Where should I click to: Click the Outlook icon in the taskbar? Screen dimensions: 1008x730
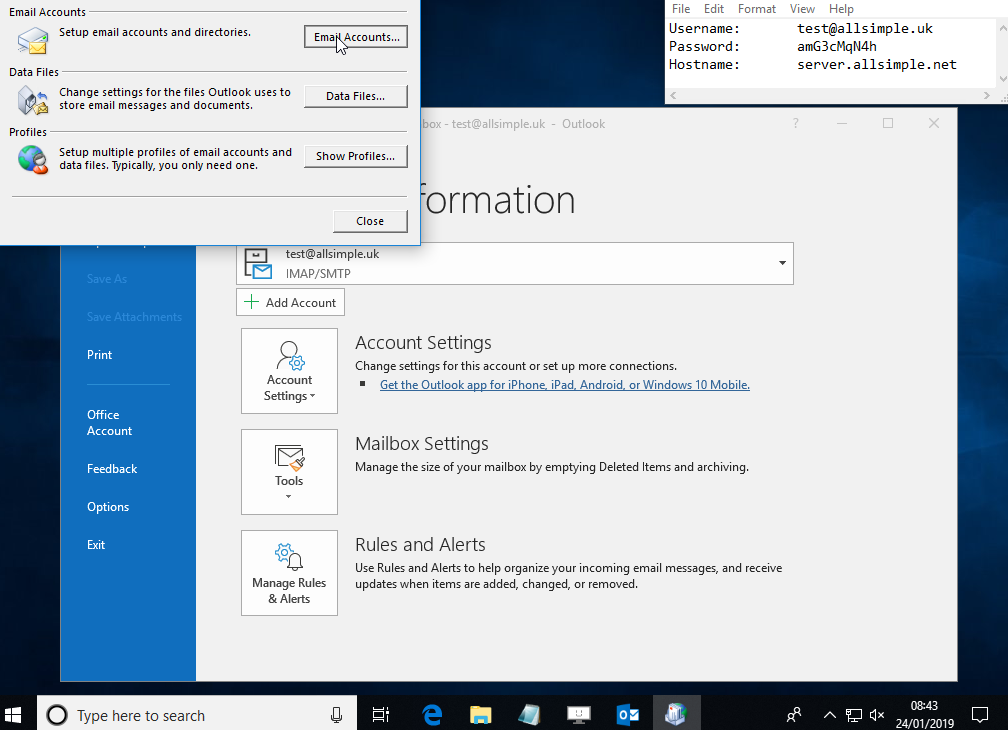628,714
